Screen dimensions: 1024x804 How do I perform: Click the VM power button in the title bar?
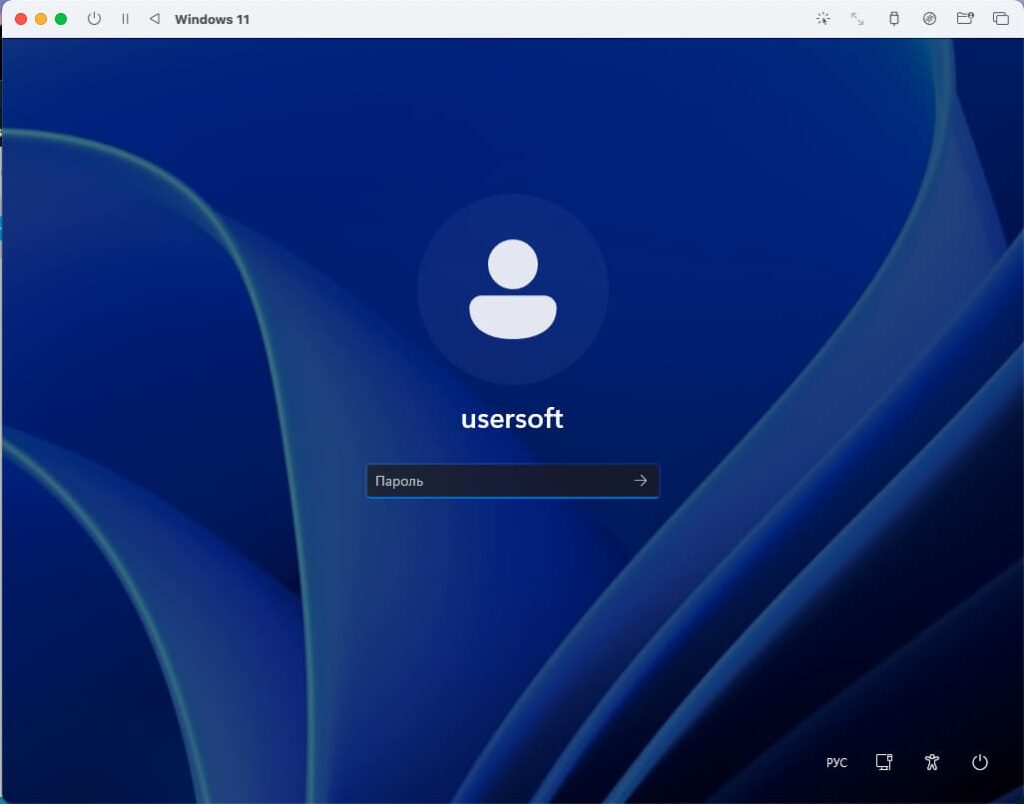tap(94, 19)
